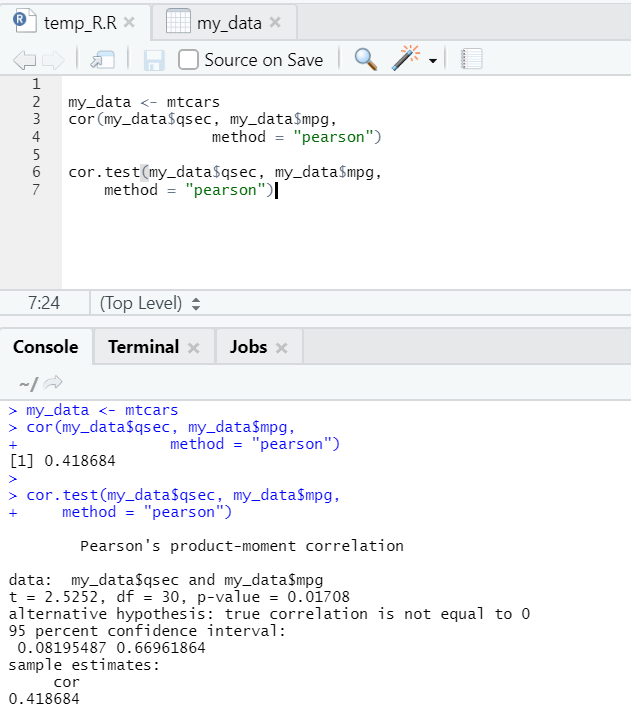Image resolution: width=631 pixels, height=710 pixels.
Task: Enable the Source on Save checkbox
Action: pos(188,60)
